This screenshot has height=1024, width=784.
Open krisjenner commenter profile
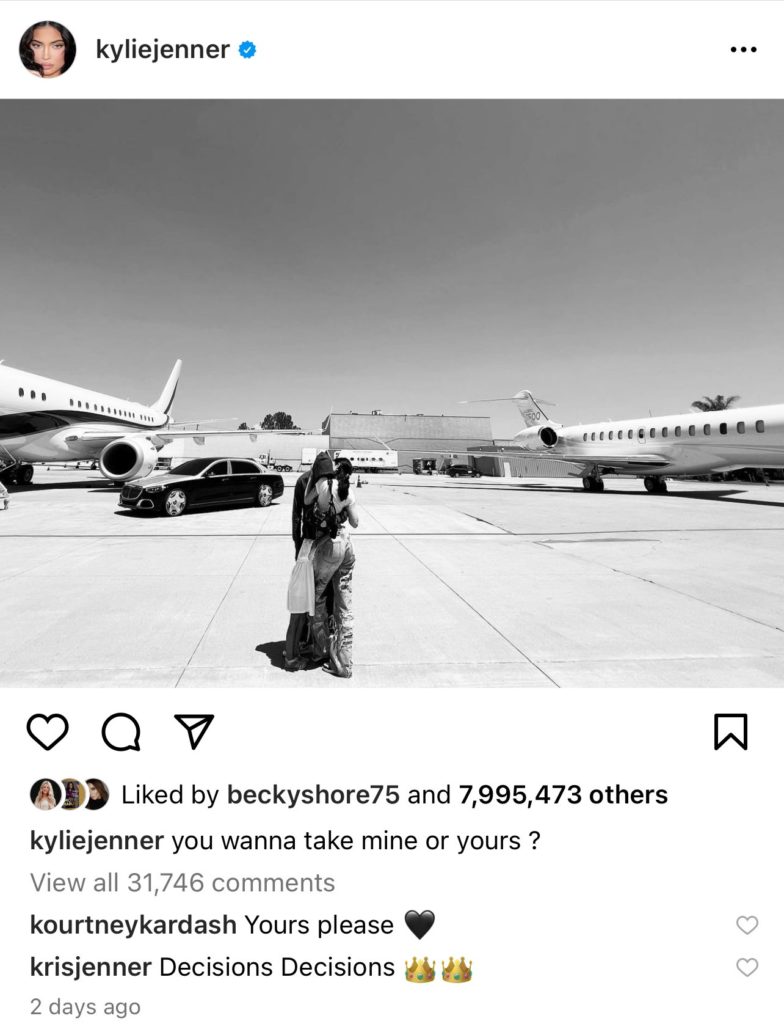pos(91,967)
